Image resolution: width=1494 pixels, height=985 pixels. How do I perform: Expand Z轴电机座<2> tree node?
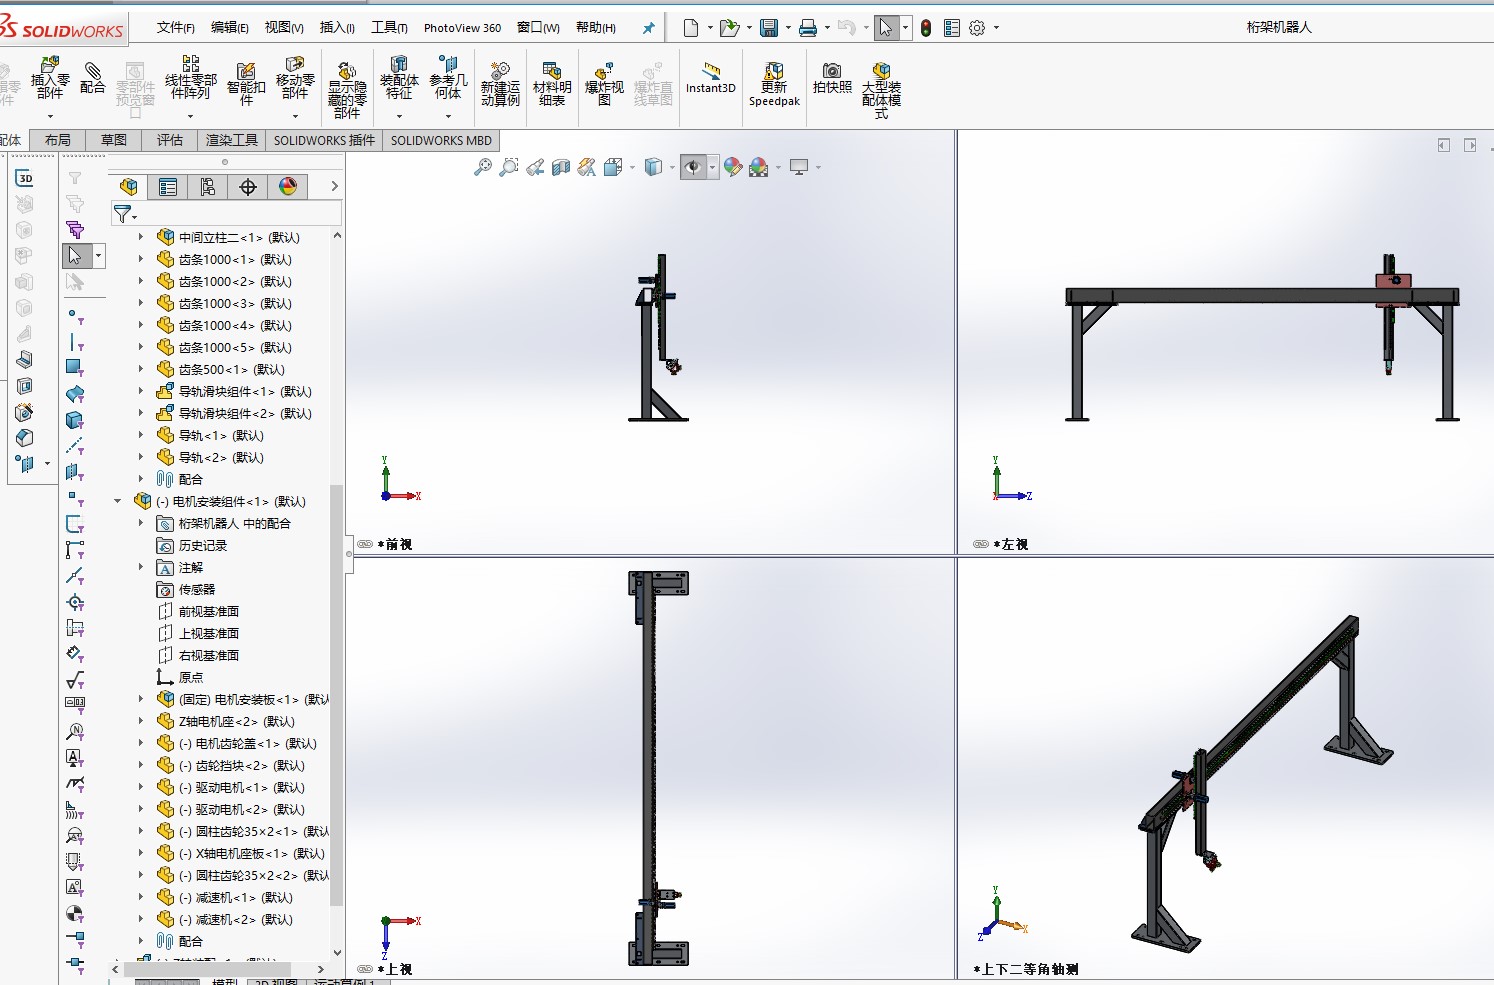(141, 722)
